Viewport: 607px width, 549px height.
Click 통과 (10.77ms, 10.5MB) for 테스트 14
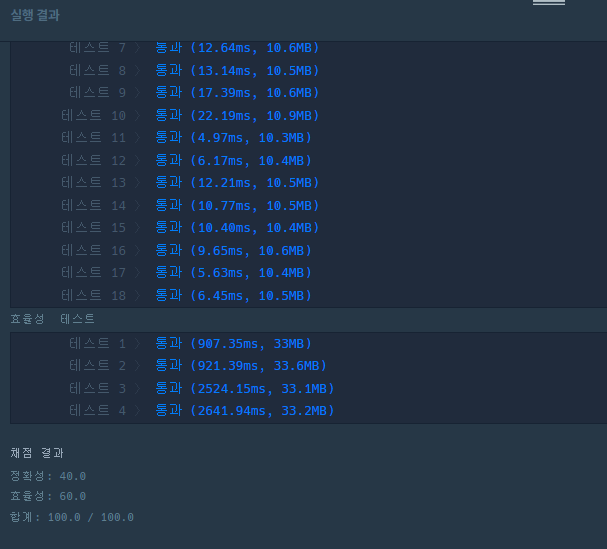click(237, 205)
